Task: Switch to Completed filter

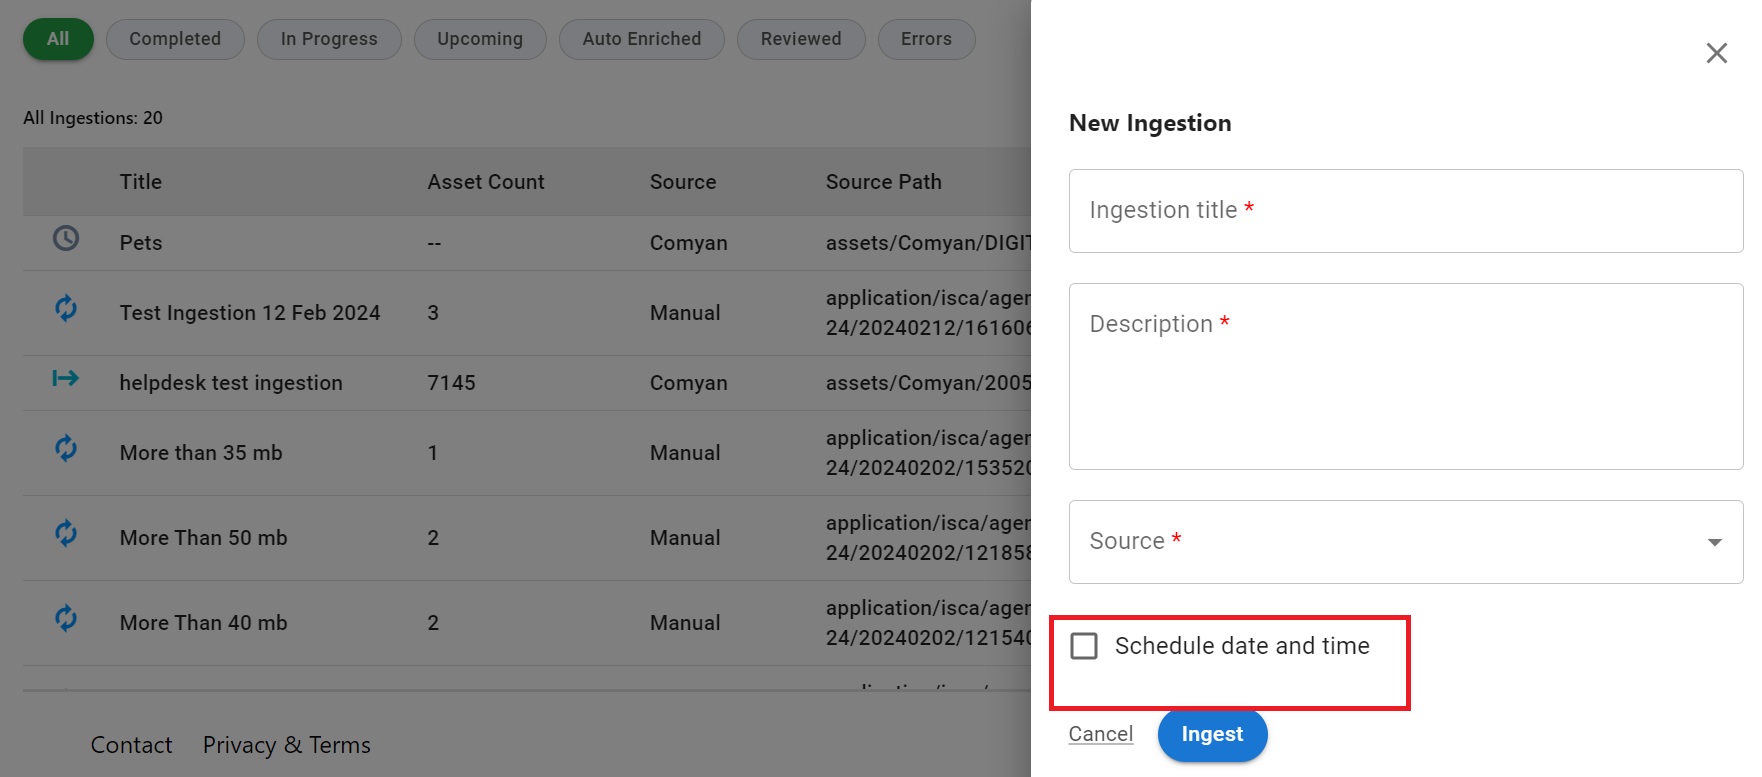Action: pyautogui.click(x=175, y=39)
